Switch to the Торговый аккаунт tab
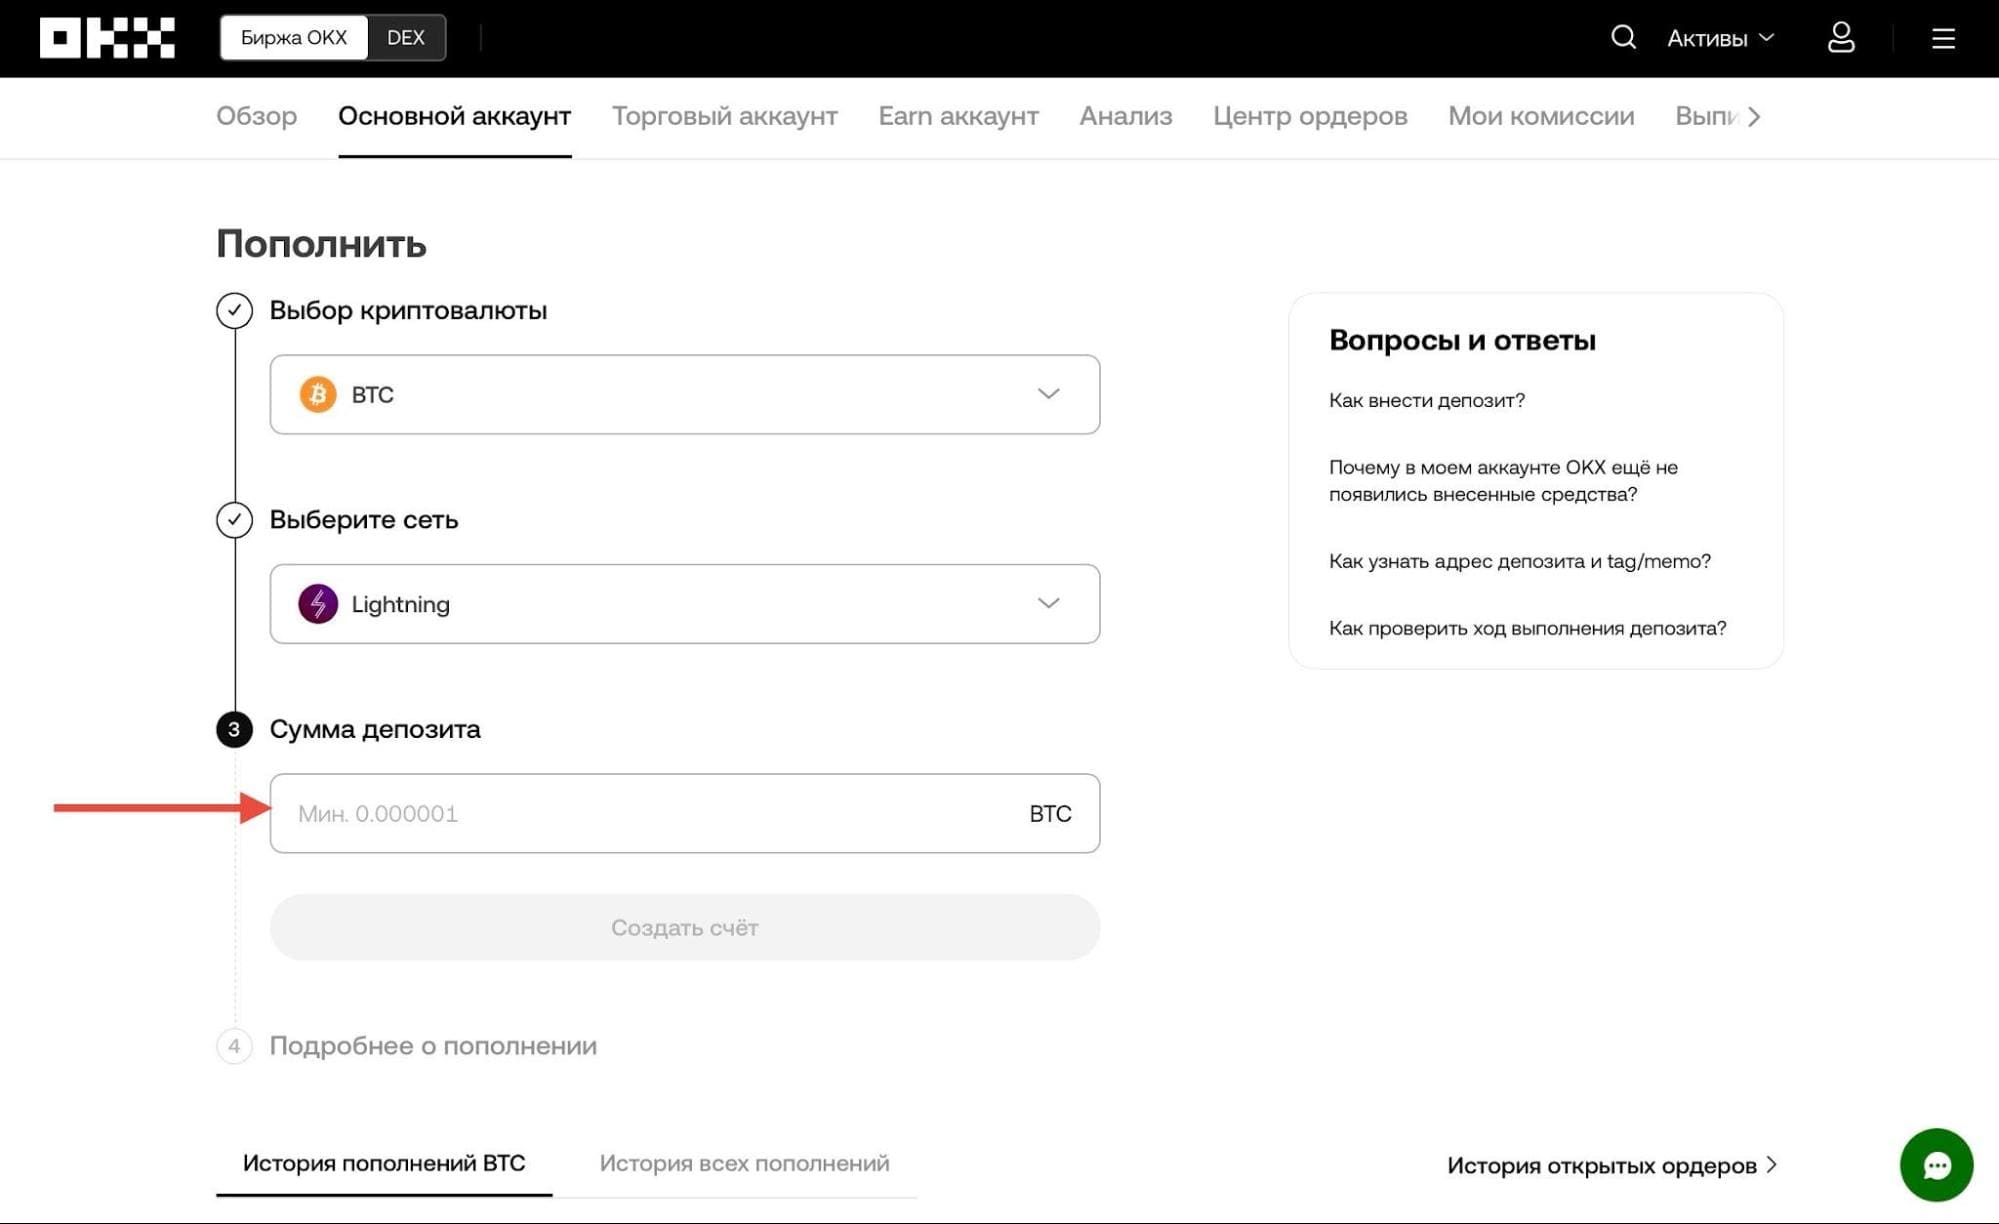The height and width of the screenshot is (1224, 1999). (725, 116)
